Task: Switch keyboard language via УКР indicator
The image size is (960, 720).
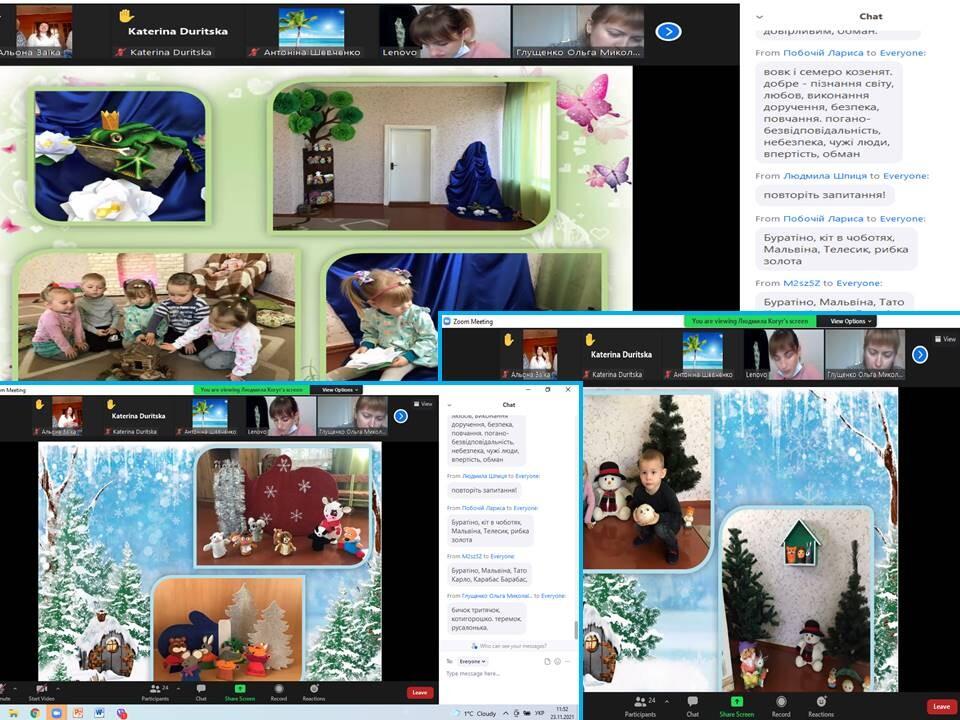Action: click(x=539, y=713)
